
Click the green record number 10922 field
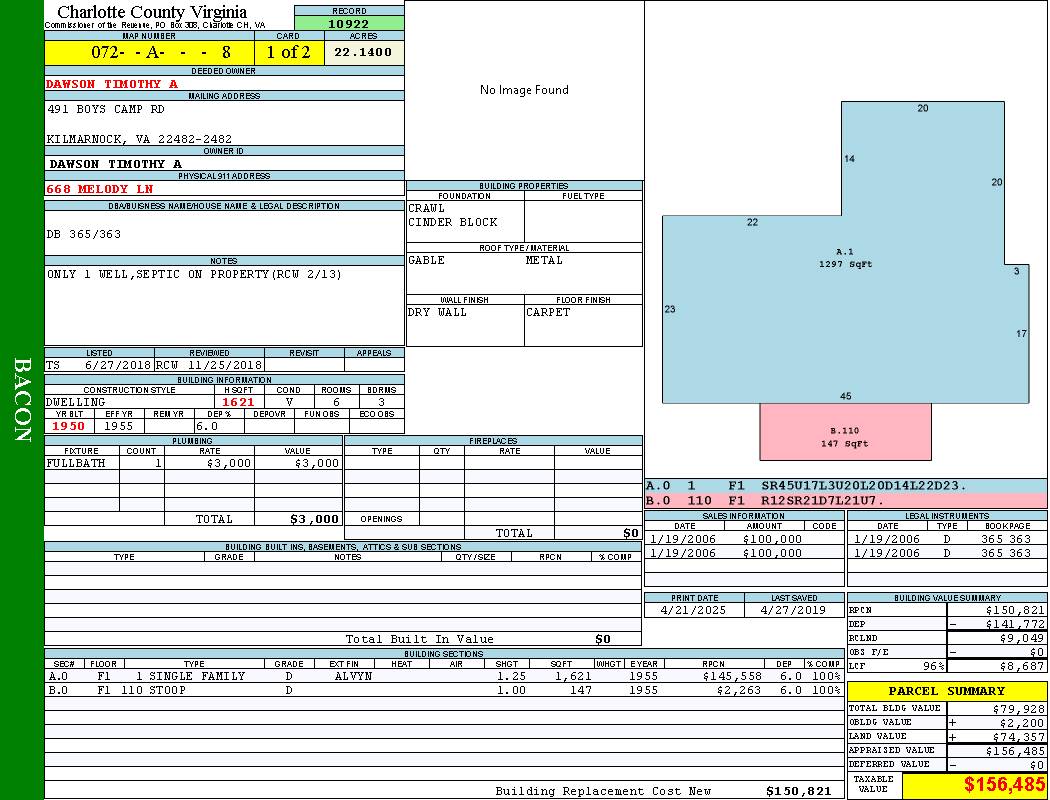[x=349, y=23]
